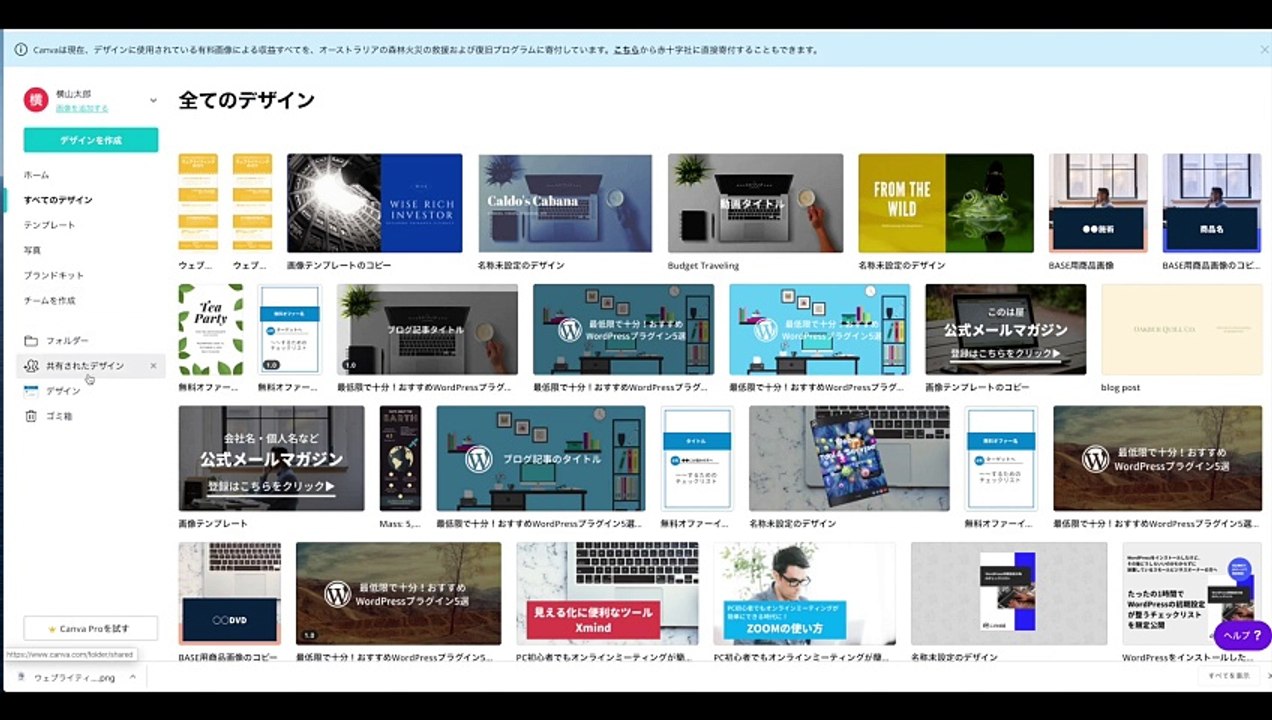The height and width of the screenshot is (720, 1272).
Task: Expand the account dropdown arrow
Action: pos(153,100)
